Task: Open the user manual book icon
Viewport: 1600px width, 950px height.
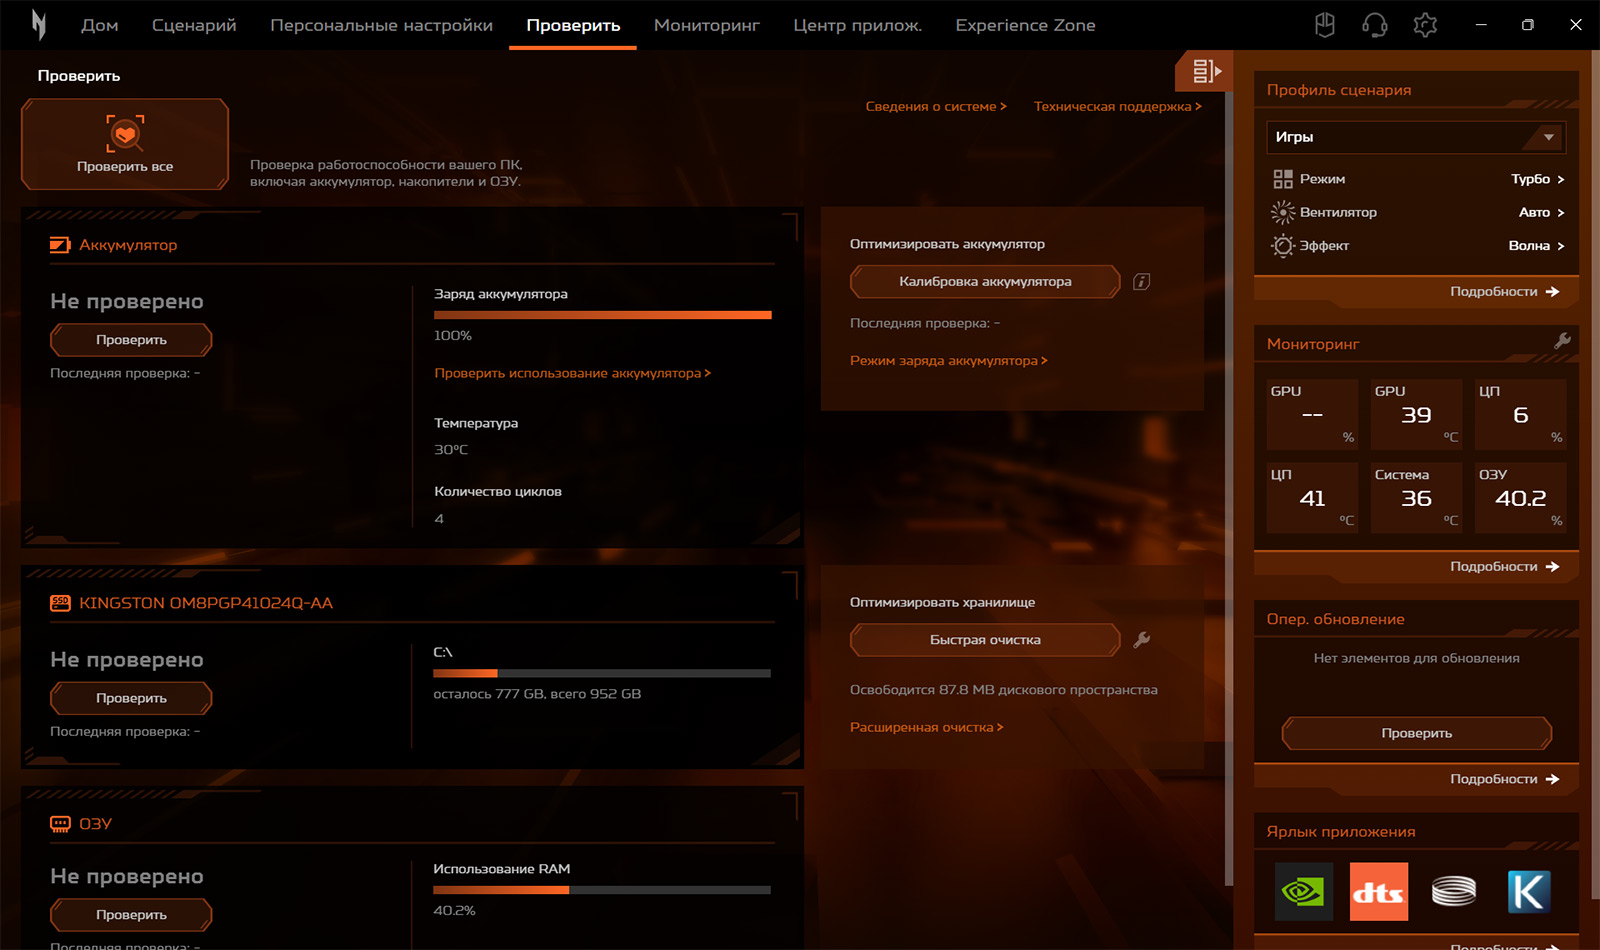Action: [1325, 25]
